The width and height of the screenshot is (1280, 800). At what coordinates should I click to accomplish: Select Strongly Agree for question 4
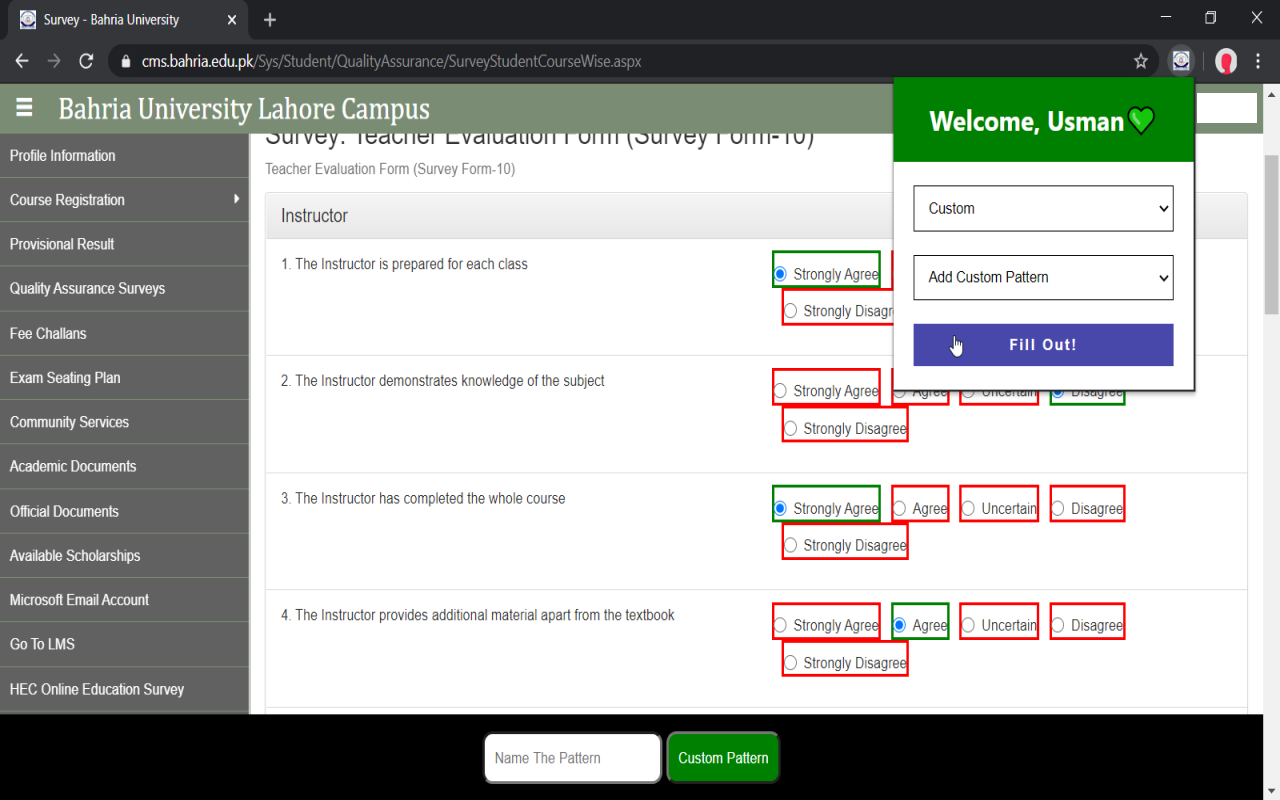tap(780, 625)
